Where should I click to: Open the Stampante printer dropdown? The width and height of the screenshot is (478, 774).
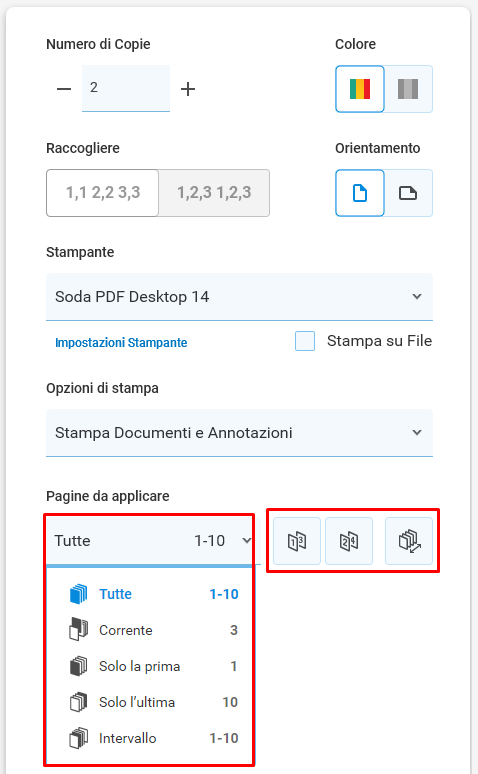click(239, 297)
